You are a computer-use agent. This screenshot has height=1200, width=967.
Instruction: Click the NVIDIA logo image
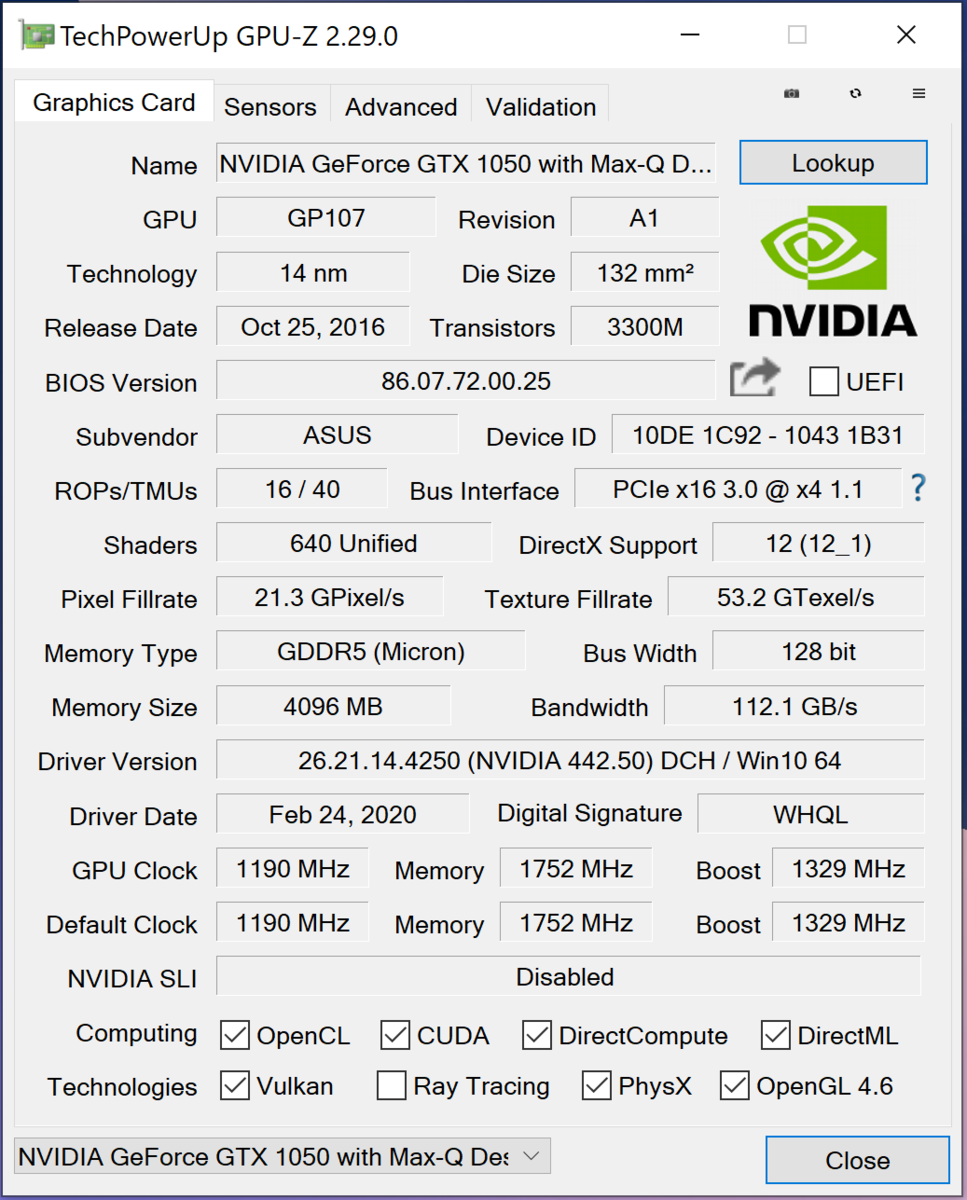(x=832, y=270)
